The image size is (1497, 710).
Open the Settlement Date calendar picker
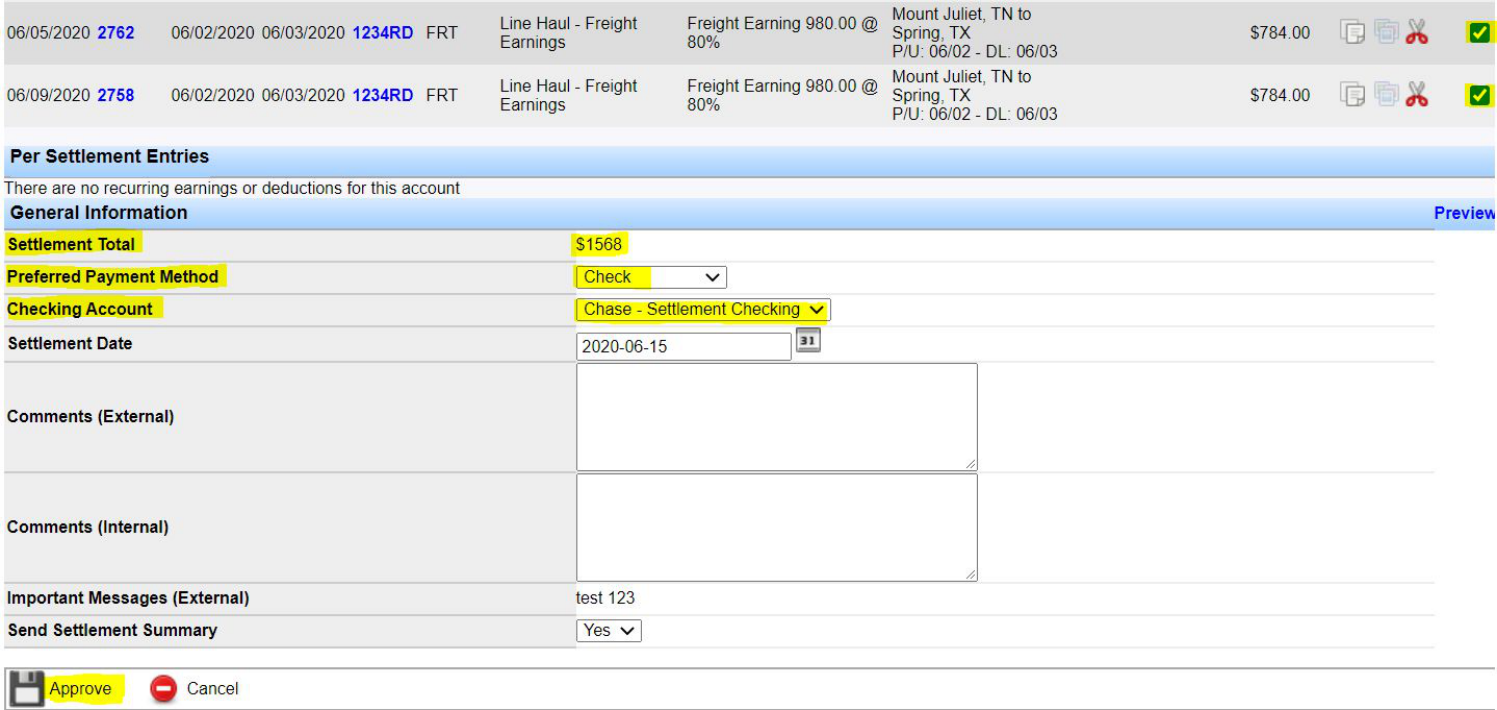pos(808,342)
